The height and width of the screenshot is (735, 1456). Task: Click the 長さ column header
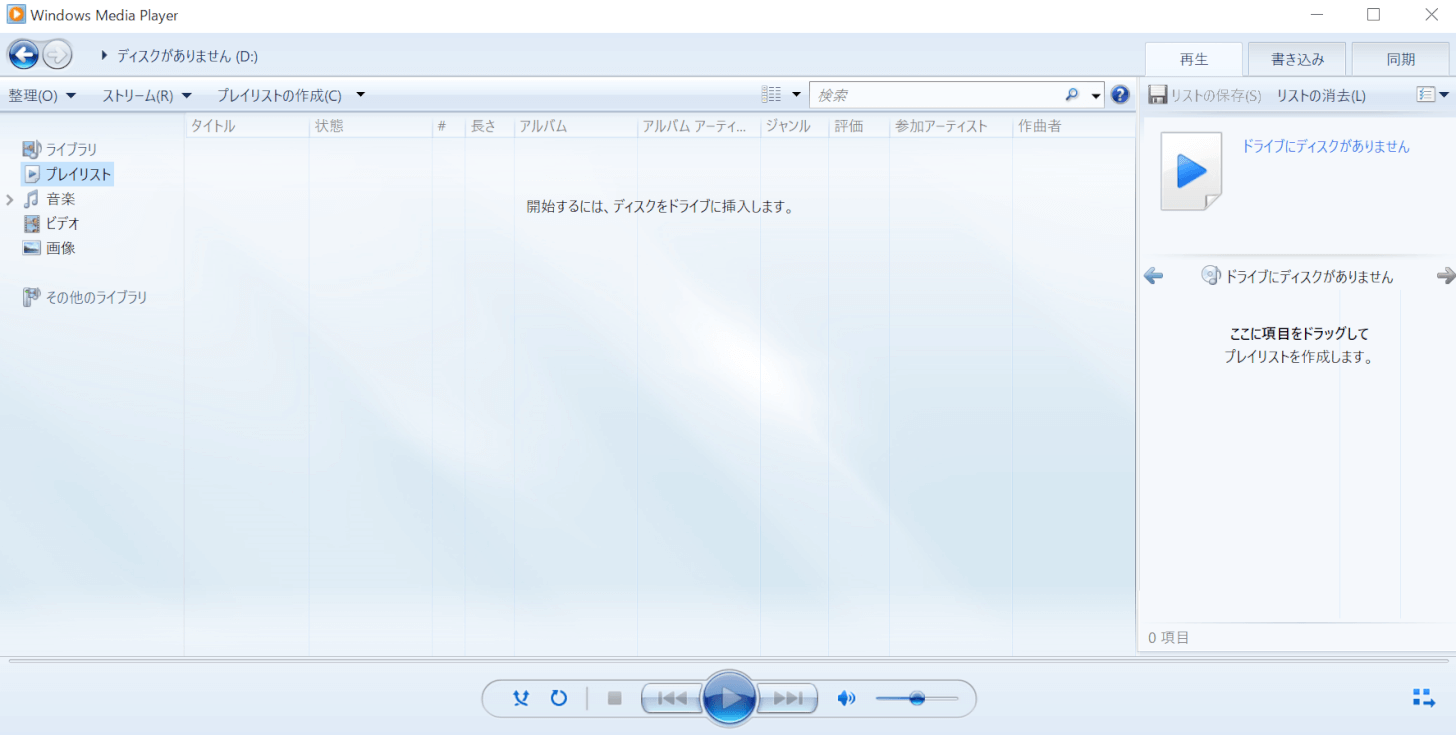coord(490,126)
